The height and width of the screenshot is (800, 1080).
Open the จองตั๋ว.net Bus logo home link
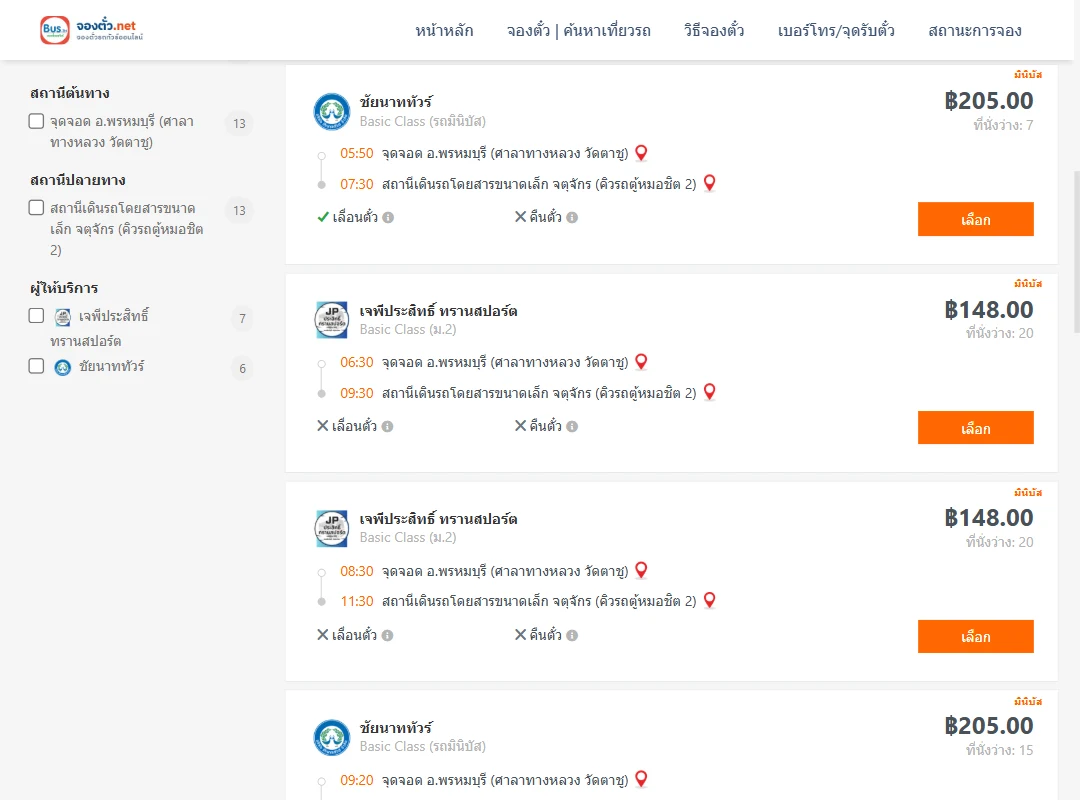click(x=92, y=30)
